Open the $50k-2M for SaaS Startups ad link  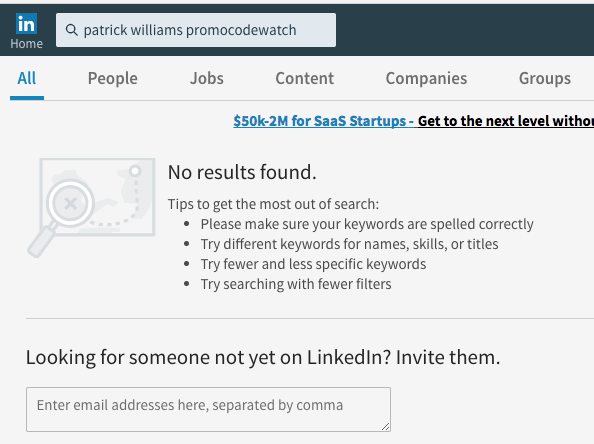coord(323,121)
